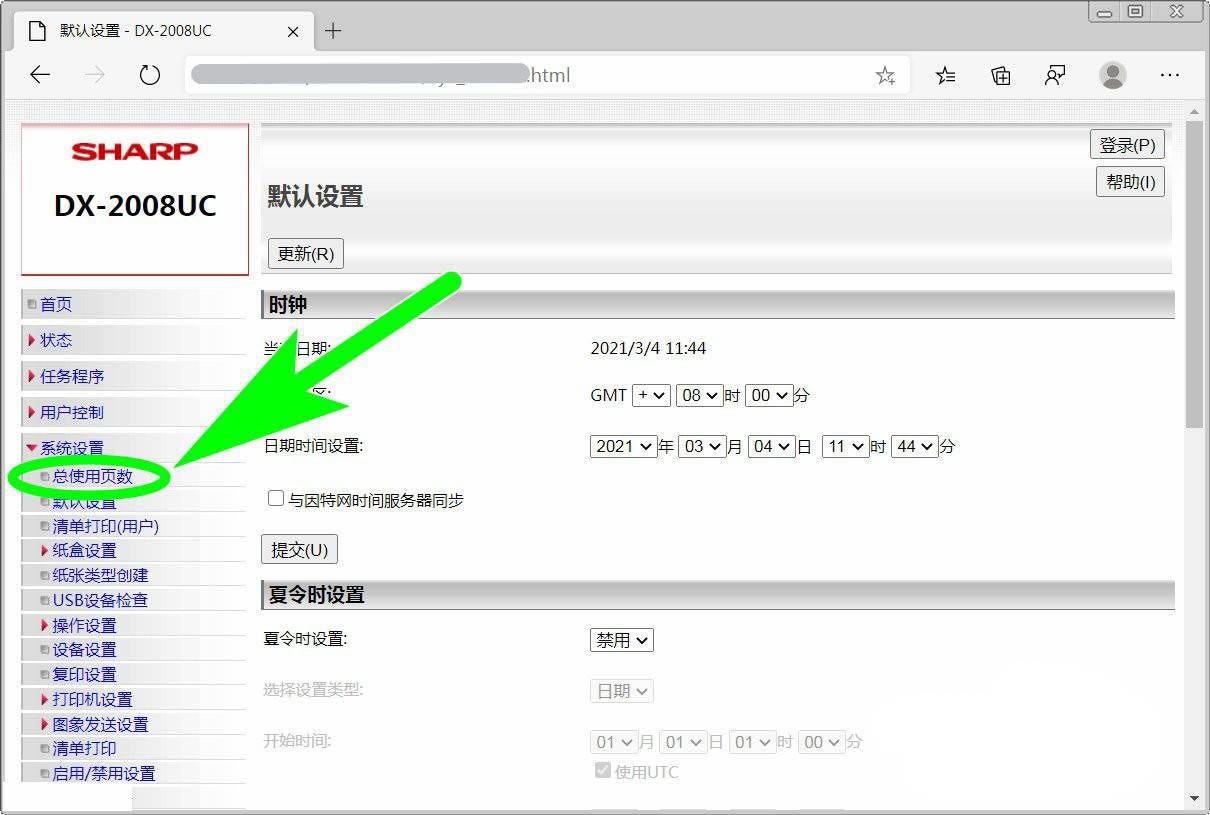Open the day 04 dropdown

pyautogui.click(x=772, y=446)
